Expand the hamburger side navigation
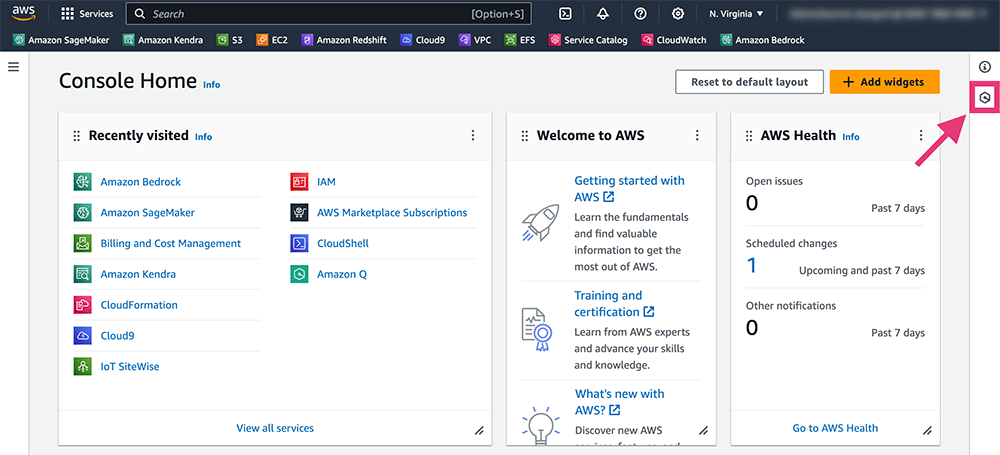This screenshot has width=1000, height=455. click(13, 66)
